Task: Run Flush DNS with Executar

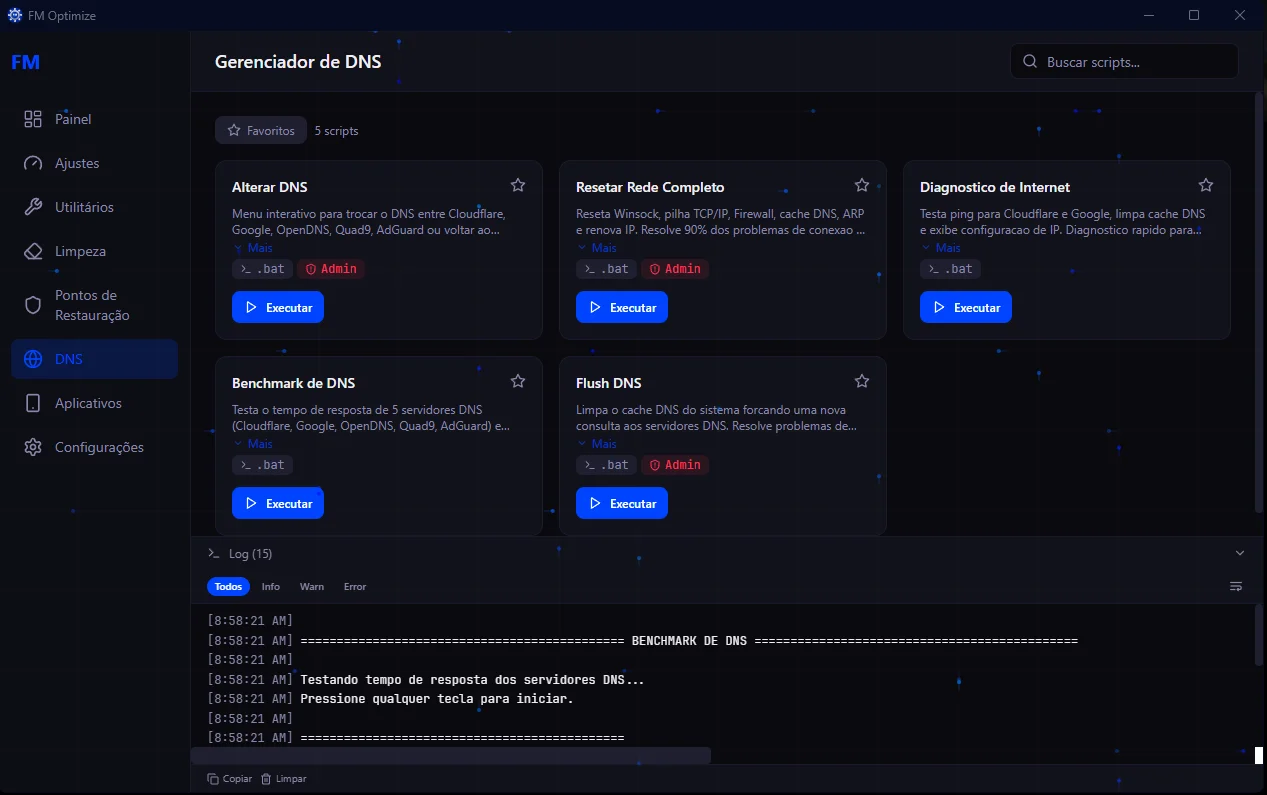Action: coord(622,503)
